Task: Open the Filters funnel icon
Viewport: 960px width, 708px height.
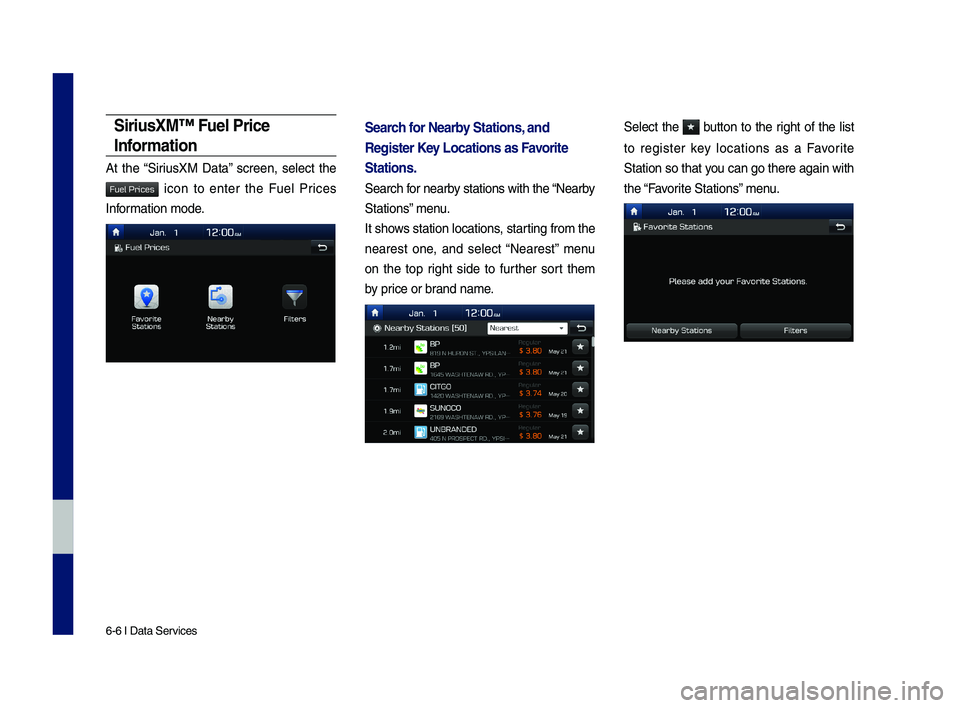Action: coord(294,300)
